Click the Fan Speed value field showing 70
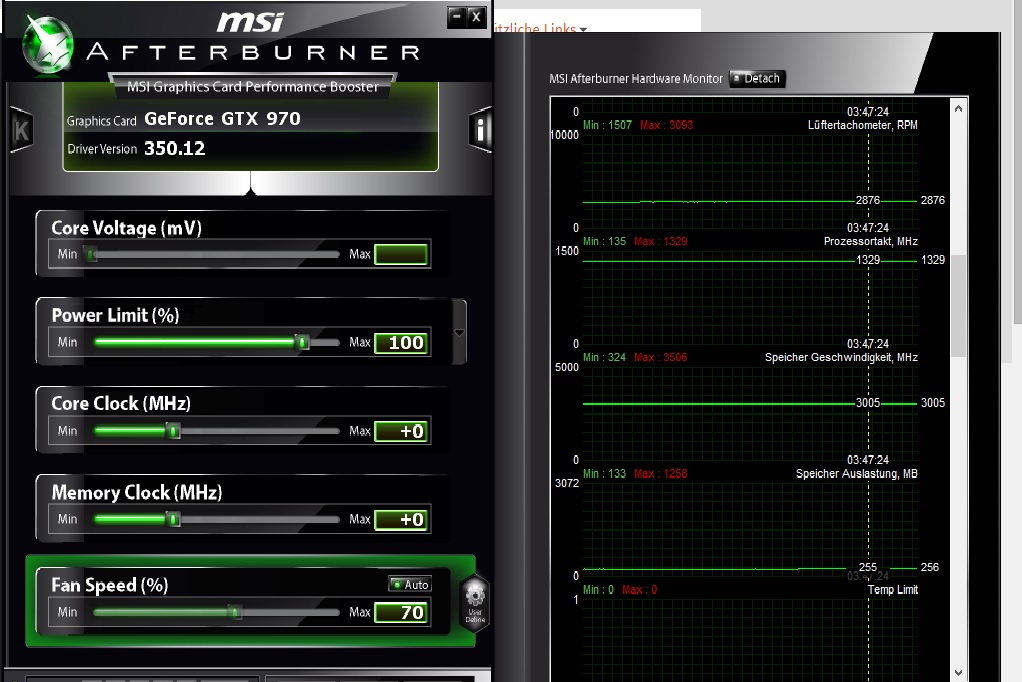Image resolution: width=1022 pixels, height=682 pixels. tap(402, 612)
